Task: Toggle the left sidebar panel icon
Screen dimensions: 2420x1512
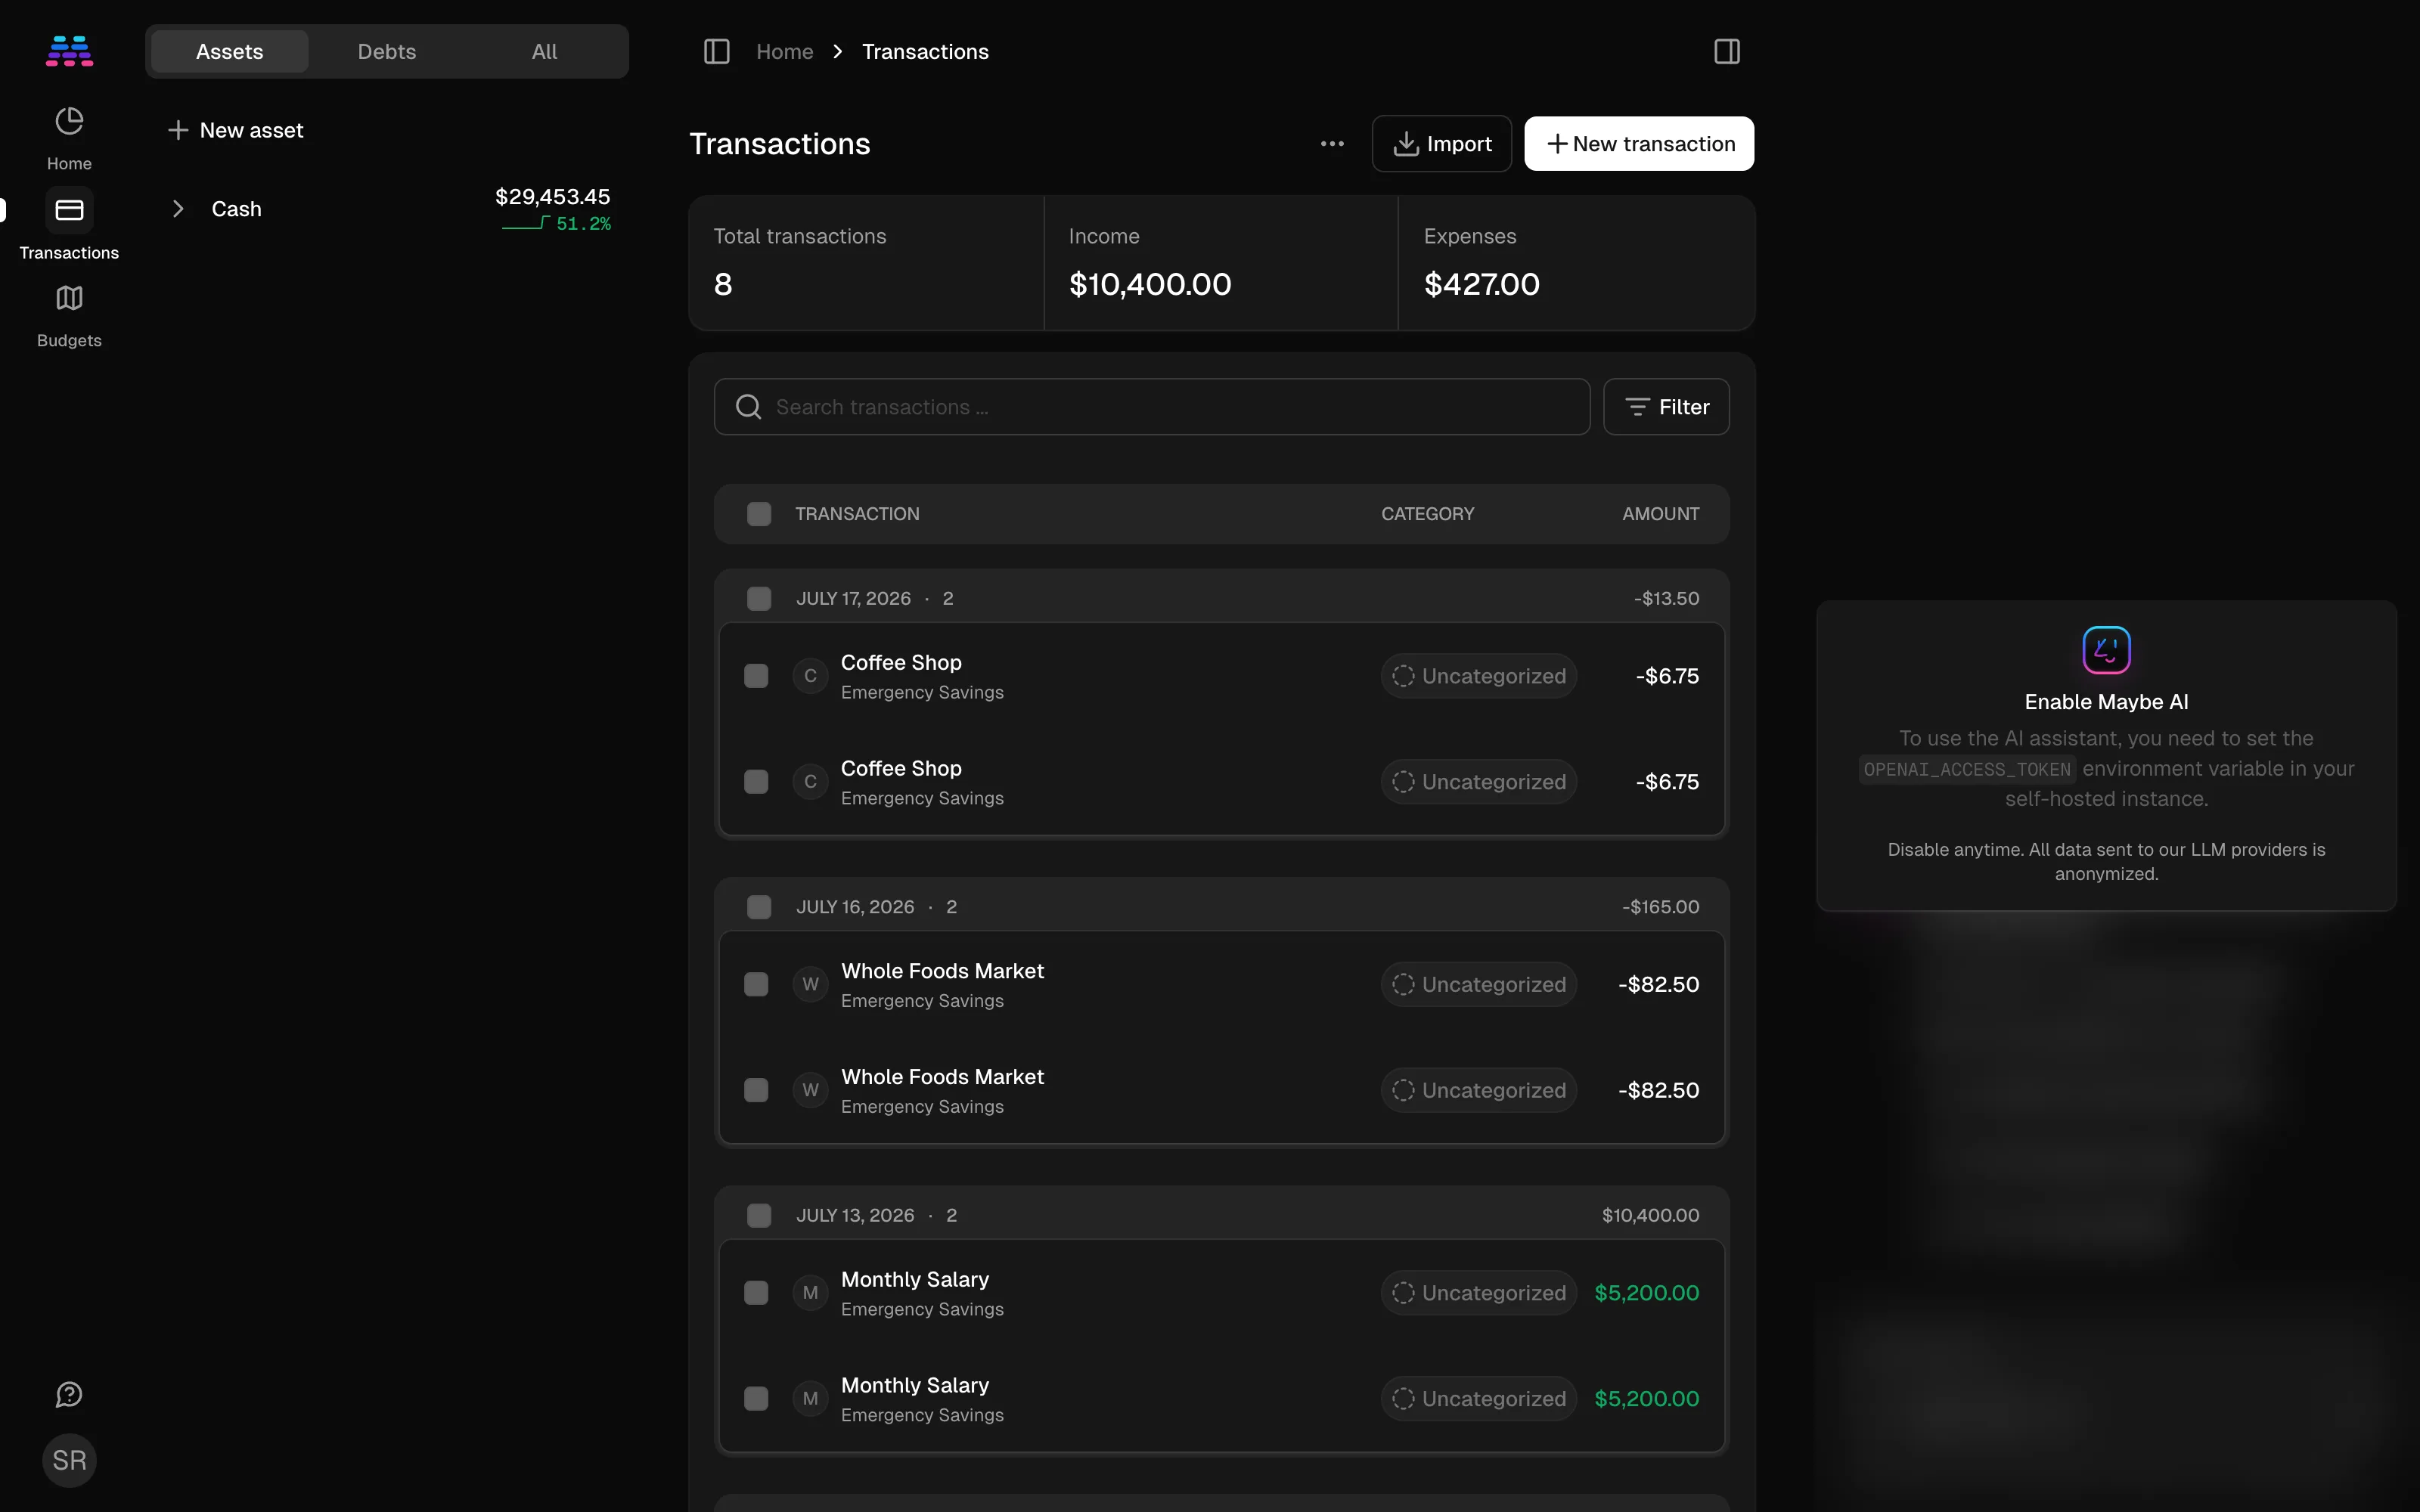Action: click(x=717, y=51)
